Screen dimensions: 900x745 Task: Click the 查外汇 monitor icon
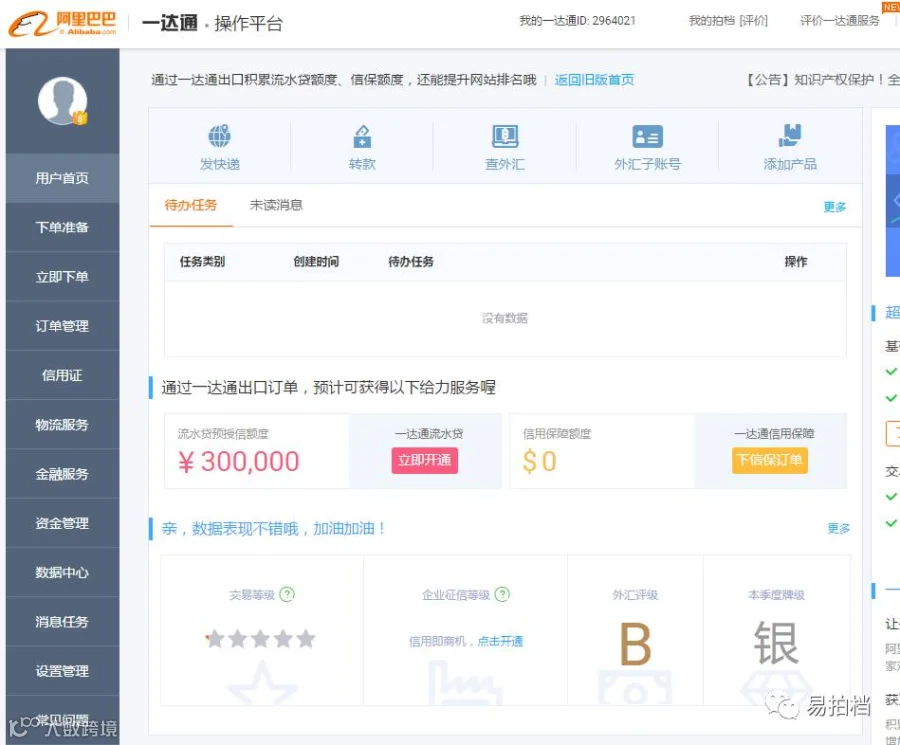tap(505, 136)
